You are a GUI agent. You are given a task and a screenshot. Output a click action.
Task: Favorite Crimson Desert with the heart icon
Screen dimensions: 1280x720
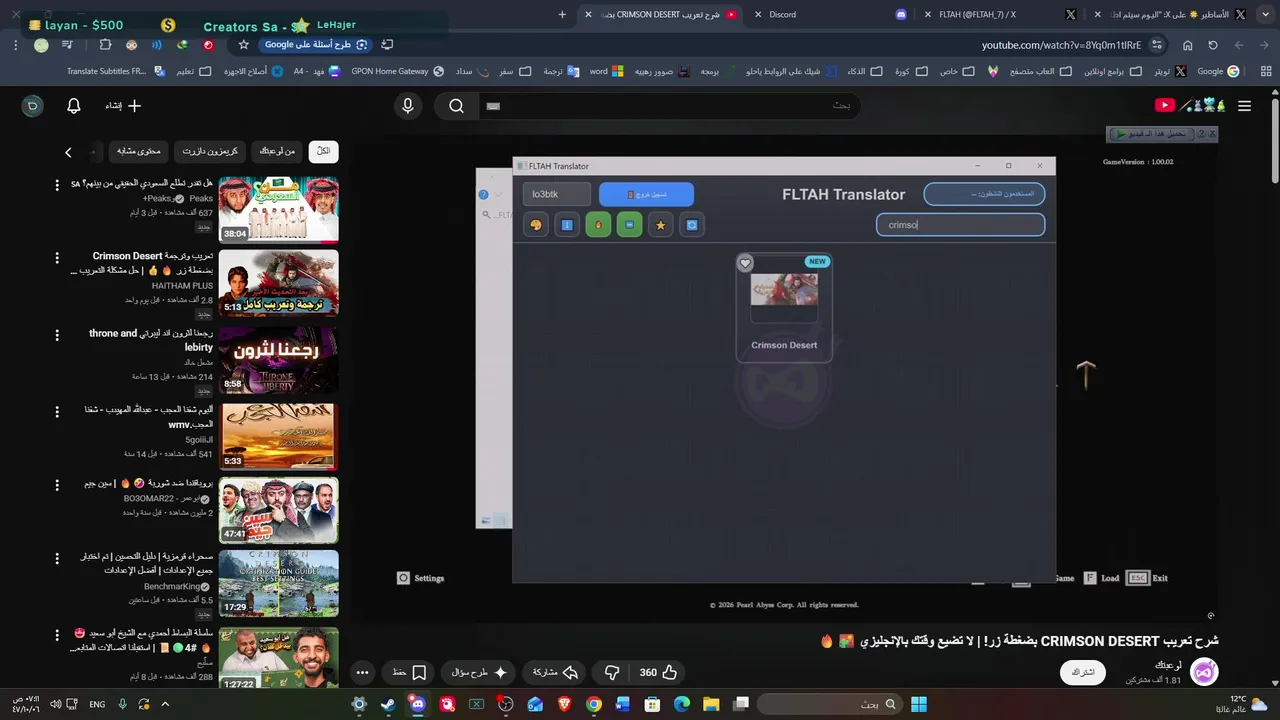click(x=745, y=263)
